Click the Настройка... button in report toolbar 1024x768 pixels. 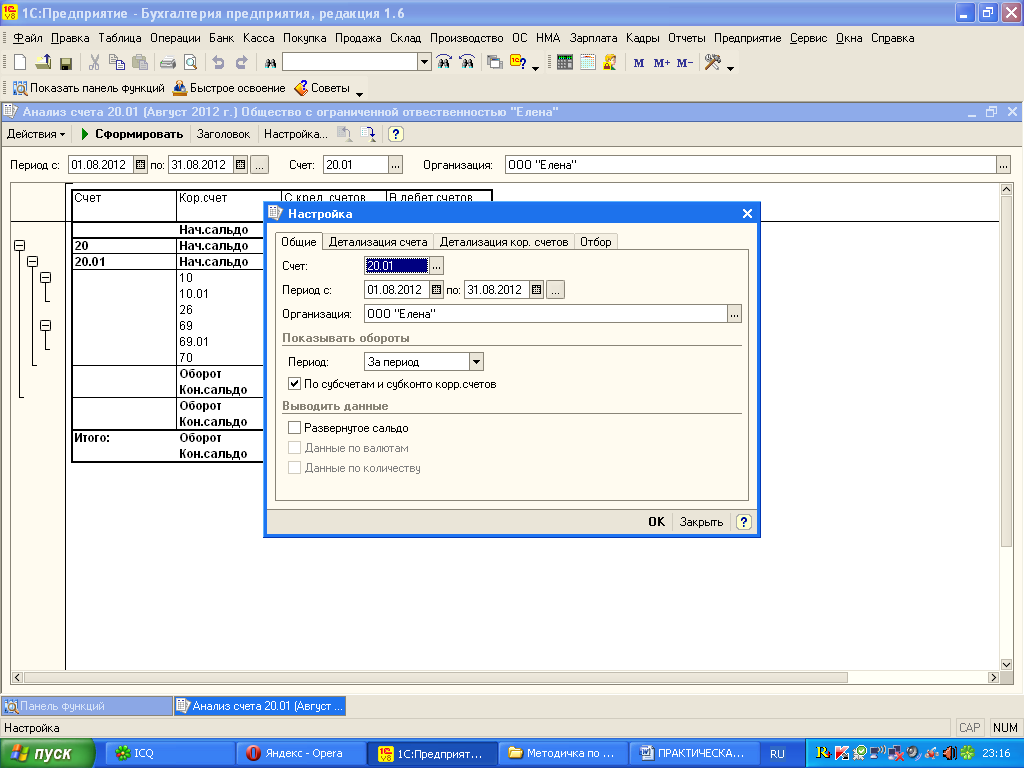click(x=295, y=134)
